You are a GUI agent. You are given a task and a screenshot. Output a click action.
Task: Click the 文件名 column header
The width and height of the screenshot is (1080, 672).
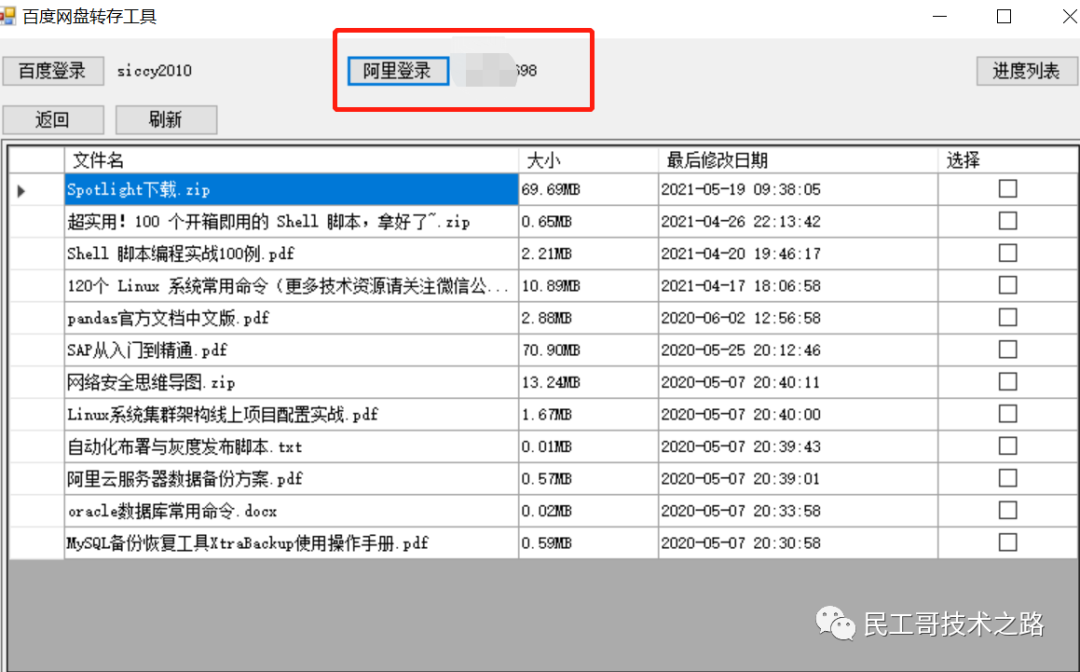tap(291, 160)
